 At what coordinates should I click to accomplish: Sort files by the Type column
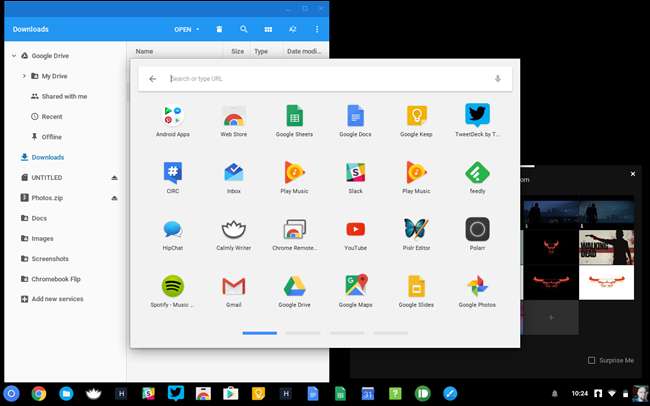[261, 51]
